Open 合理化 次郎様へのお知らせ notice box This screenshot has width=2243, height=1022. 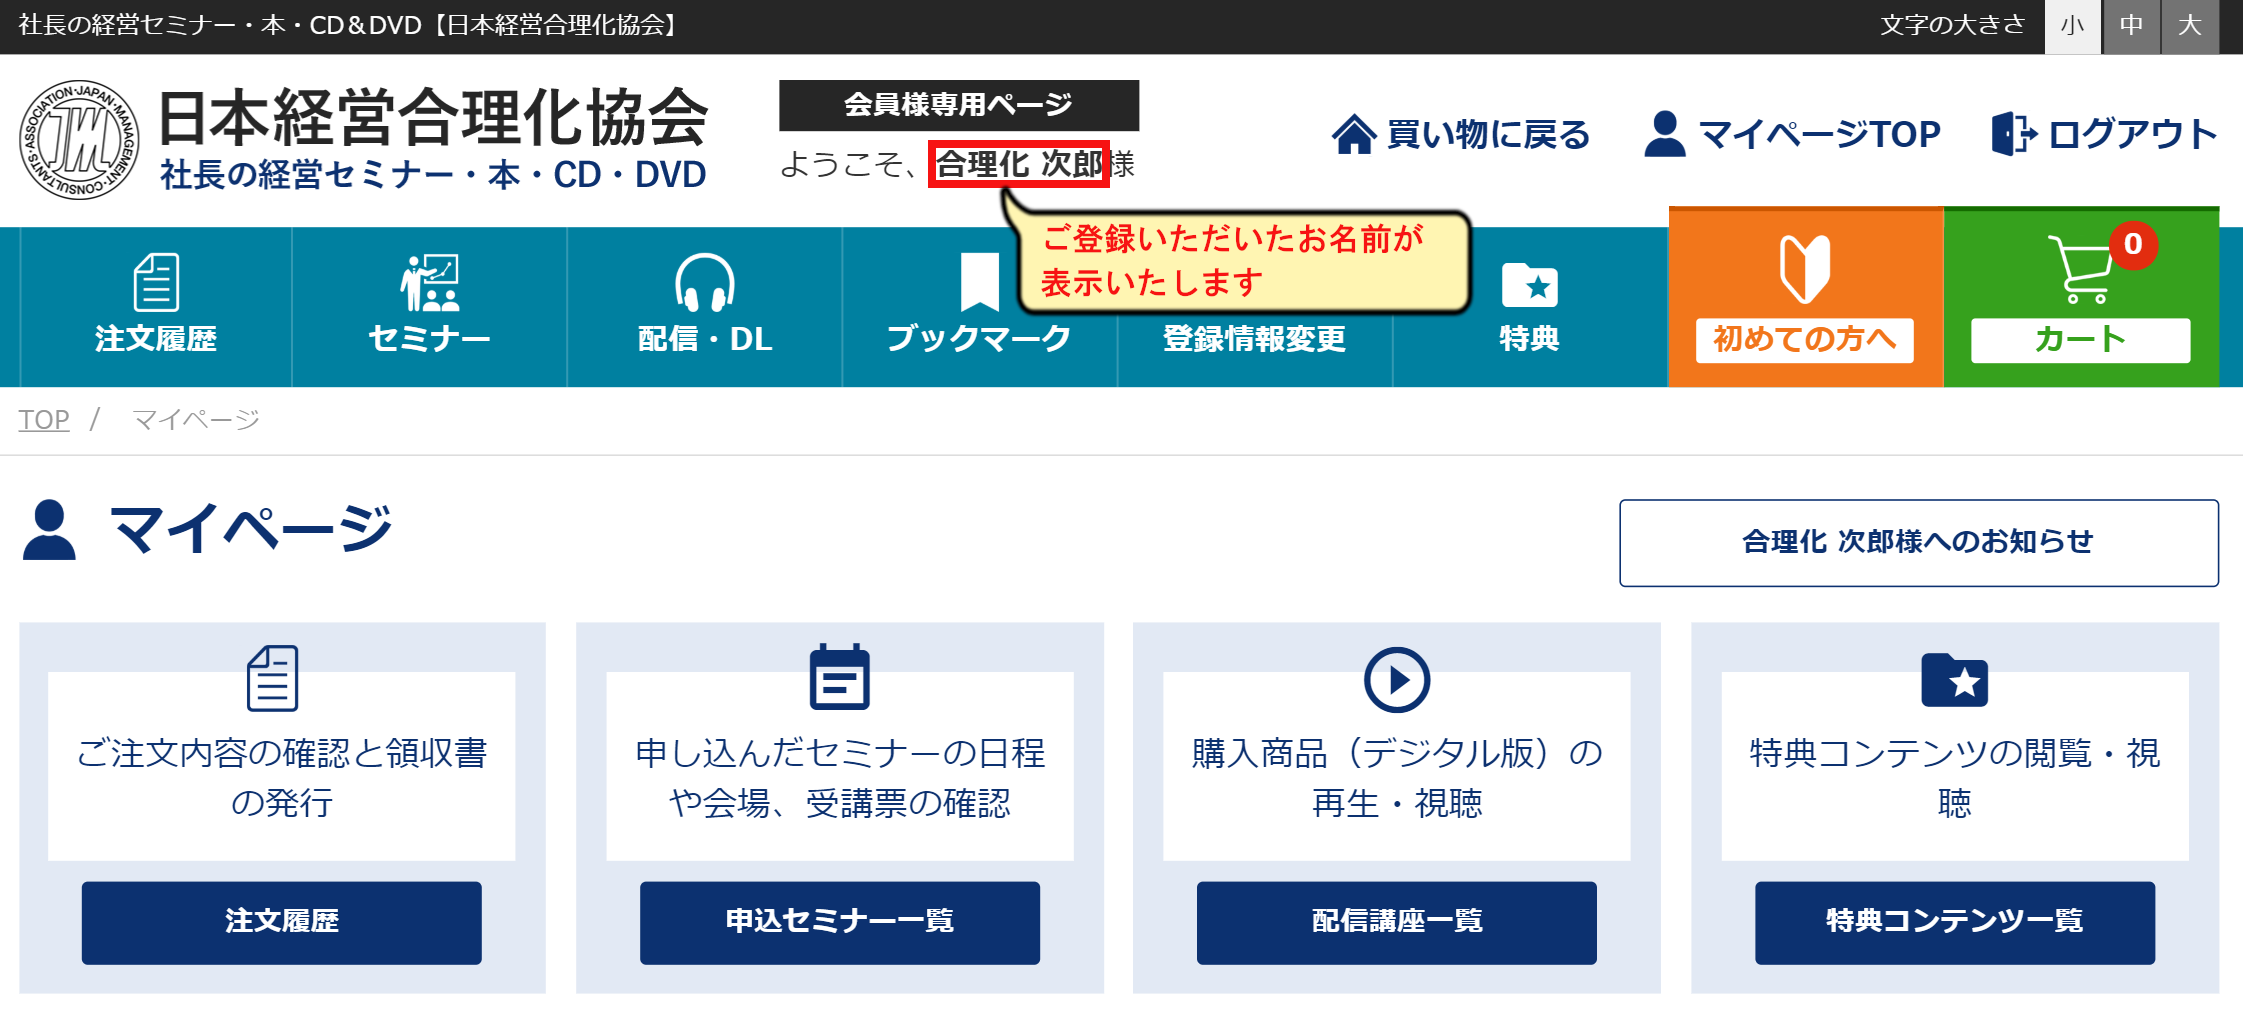1919,542
